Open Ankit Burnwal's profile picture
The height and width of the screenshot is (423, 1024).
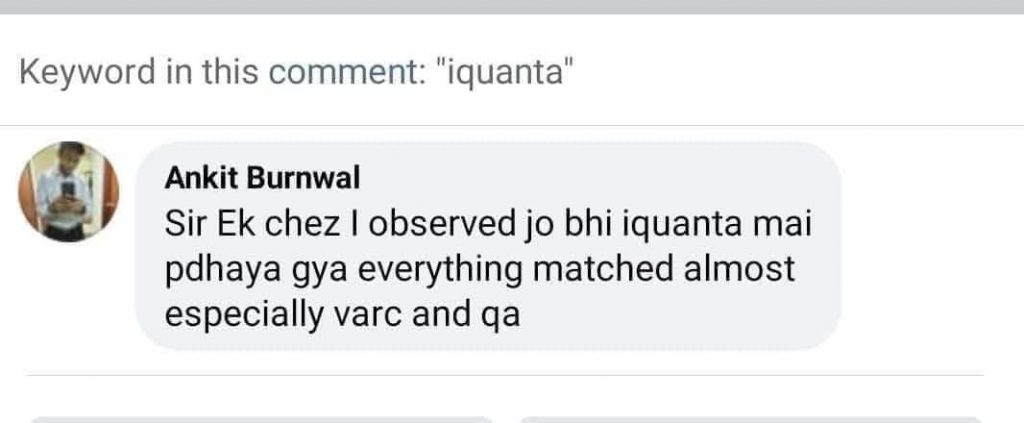click(69, 191)
